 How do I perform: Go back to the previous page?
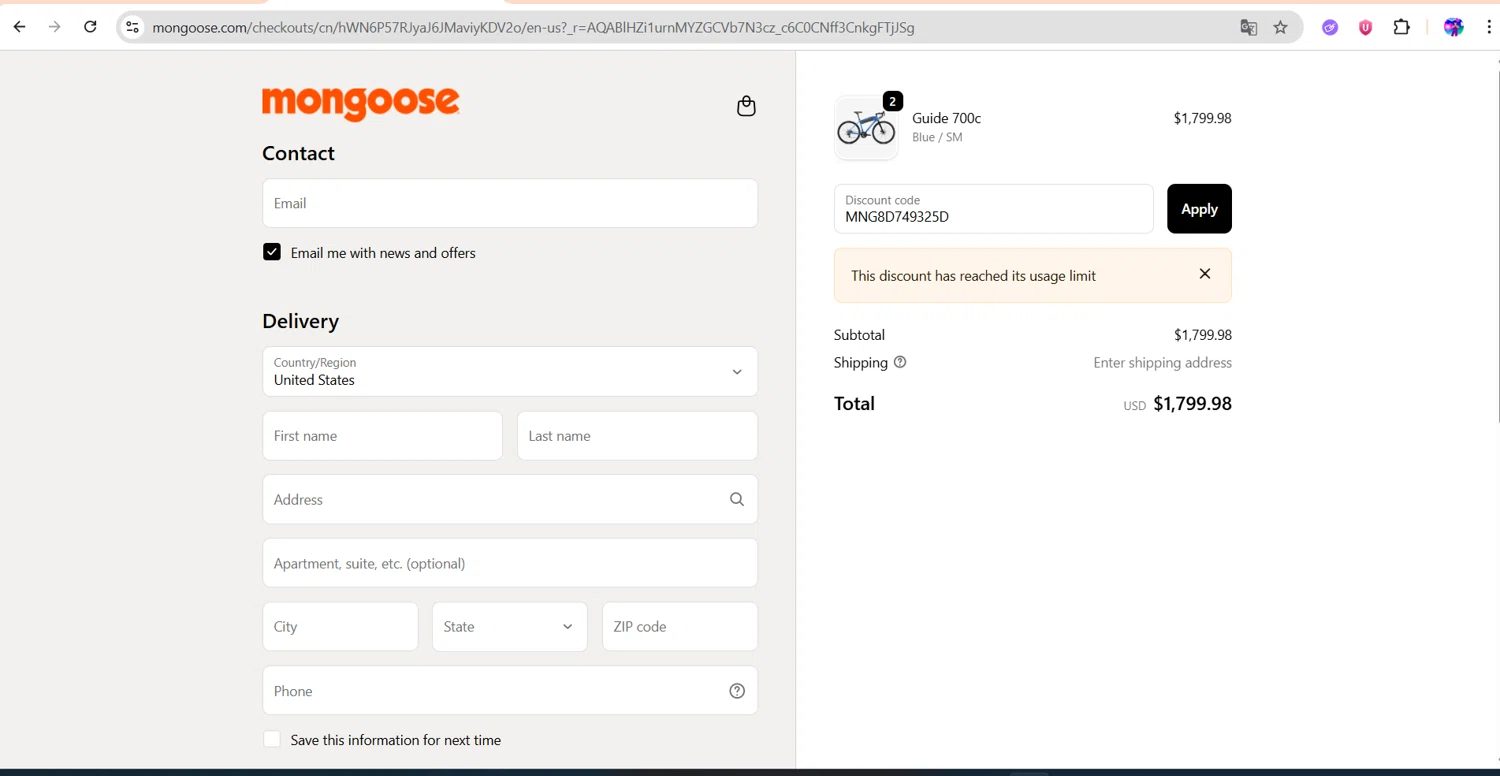[x=19, y=27]
